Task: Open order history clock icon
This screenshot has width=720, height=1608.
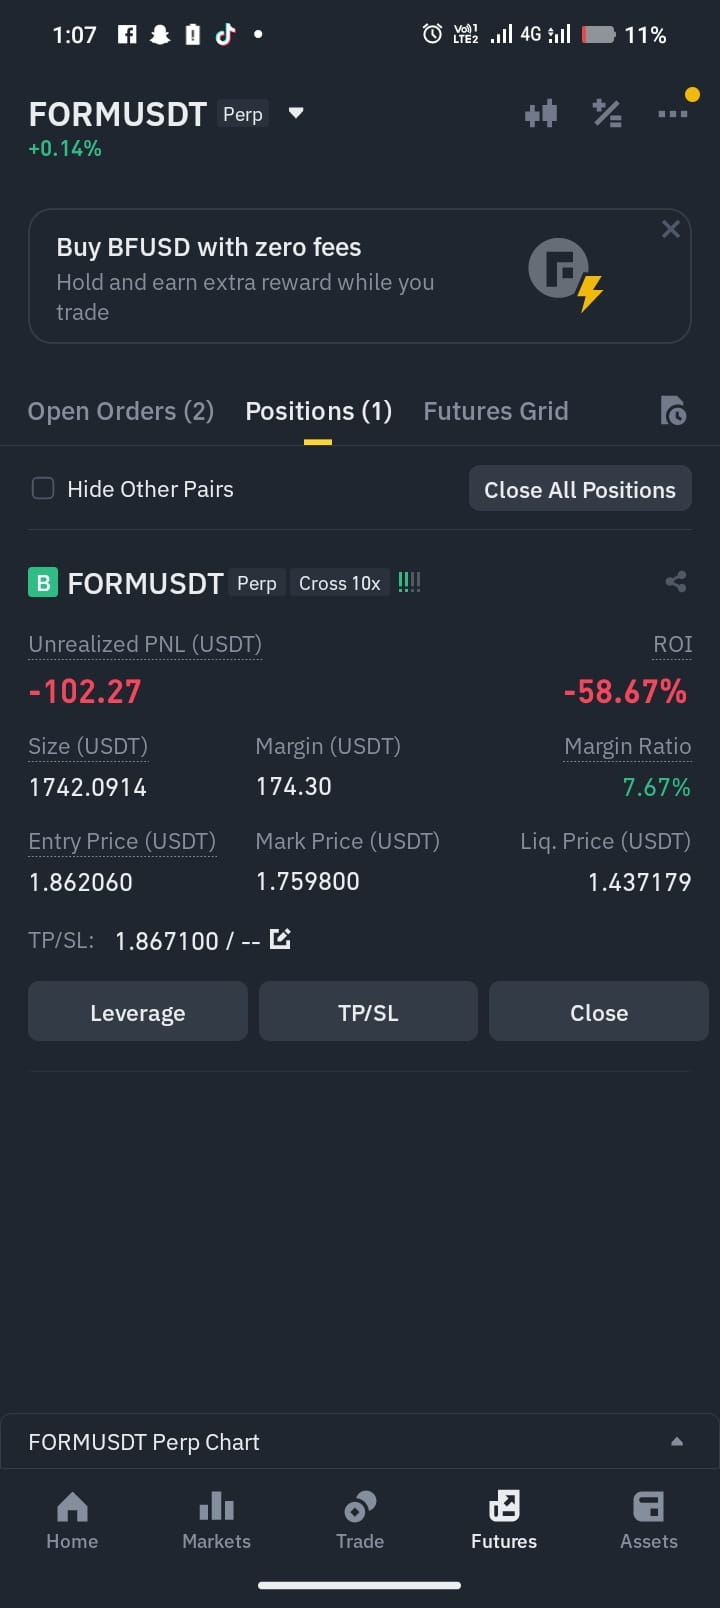Action: point(673,410)
